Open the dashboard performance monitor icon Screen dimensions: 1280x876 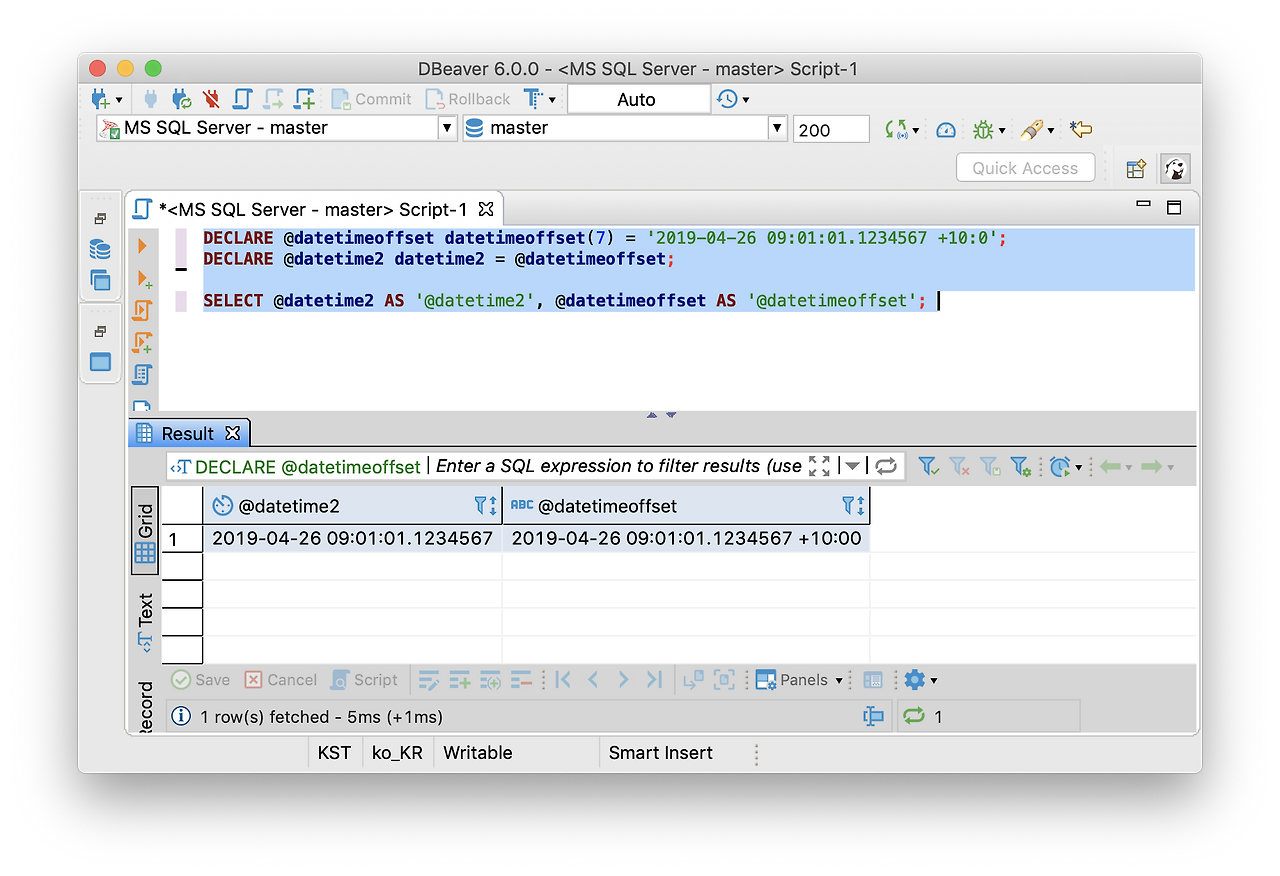pyautogui.click(x=945, y=129)
